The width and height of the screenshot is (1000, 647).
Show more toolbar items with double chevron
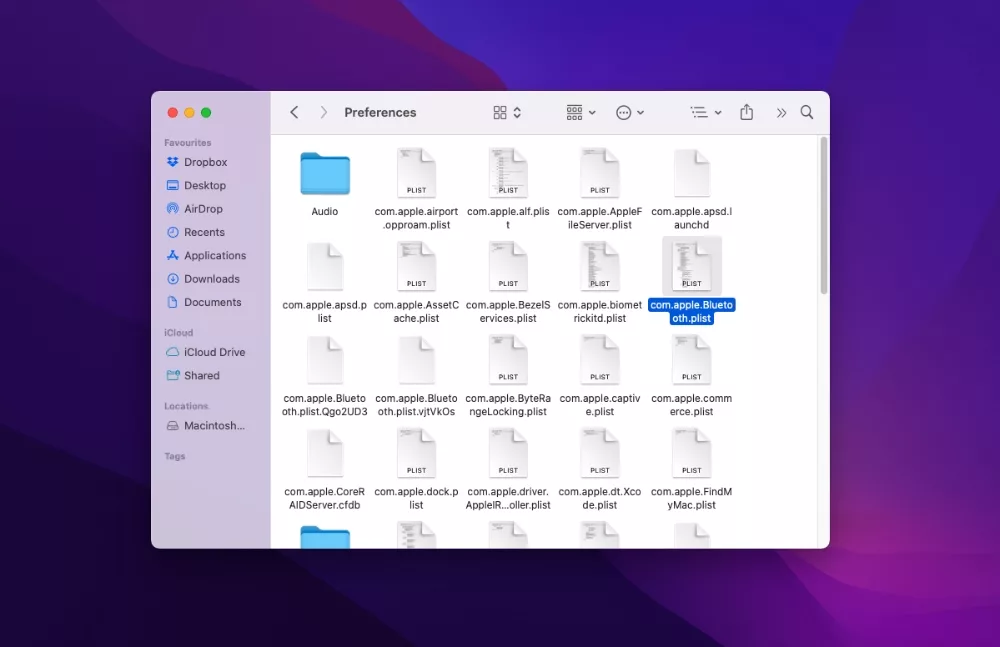coord(781,113)
